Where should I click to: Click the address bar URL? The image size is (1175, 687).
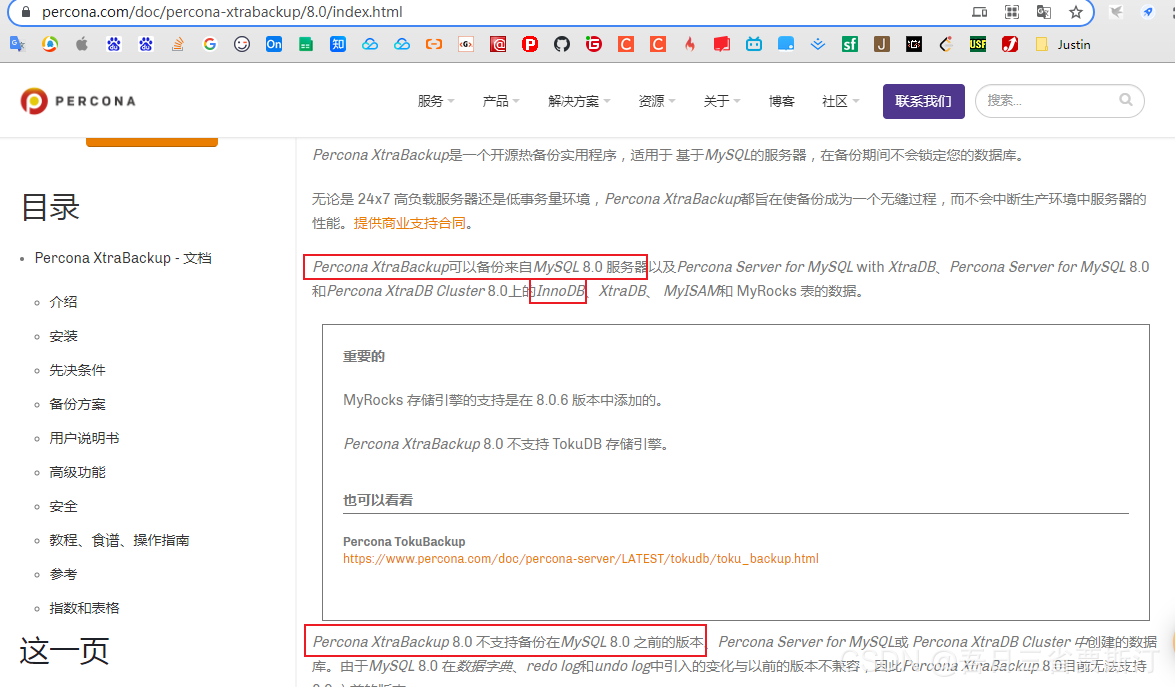[222, 12]
